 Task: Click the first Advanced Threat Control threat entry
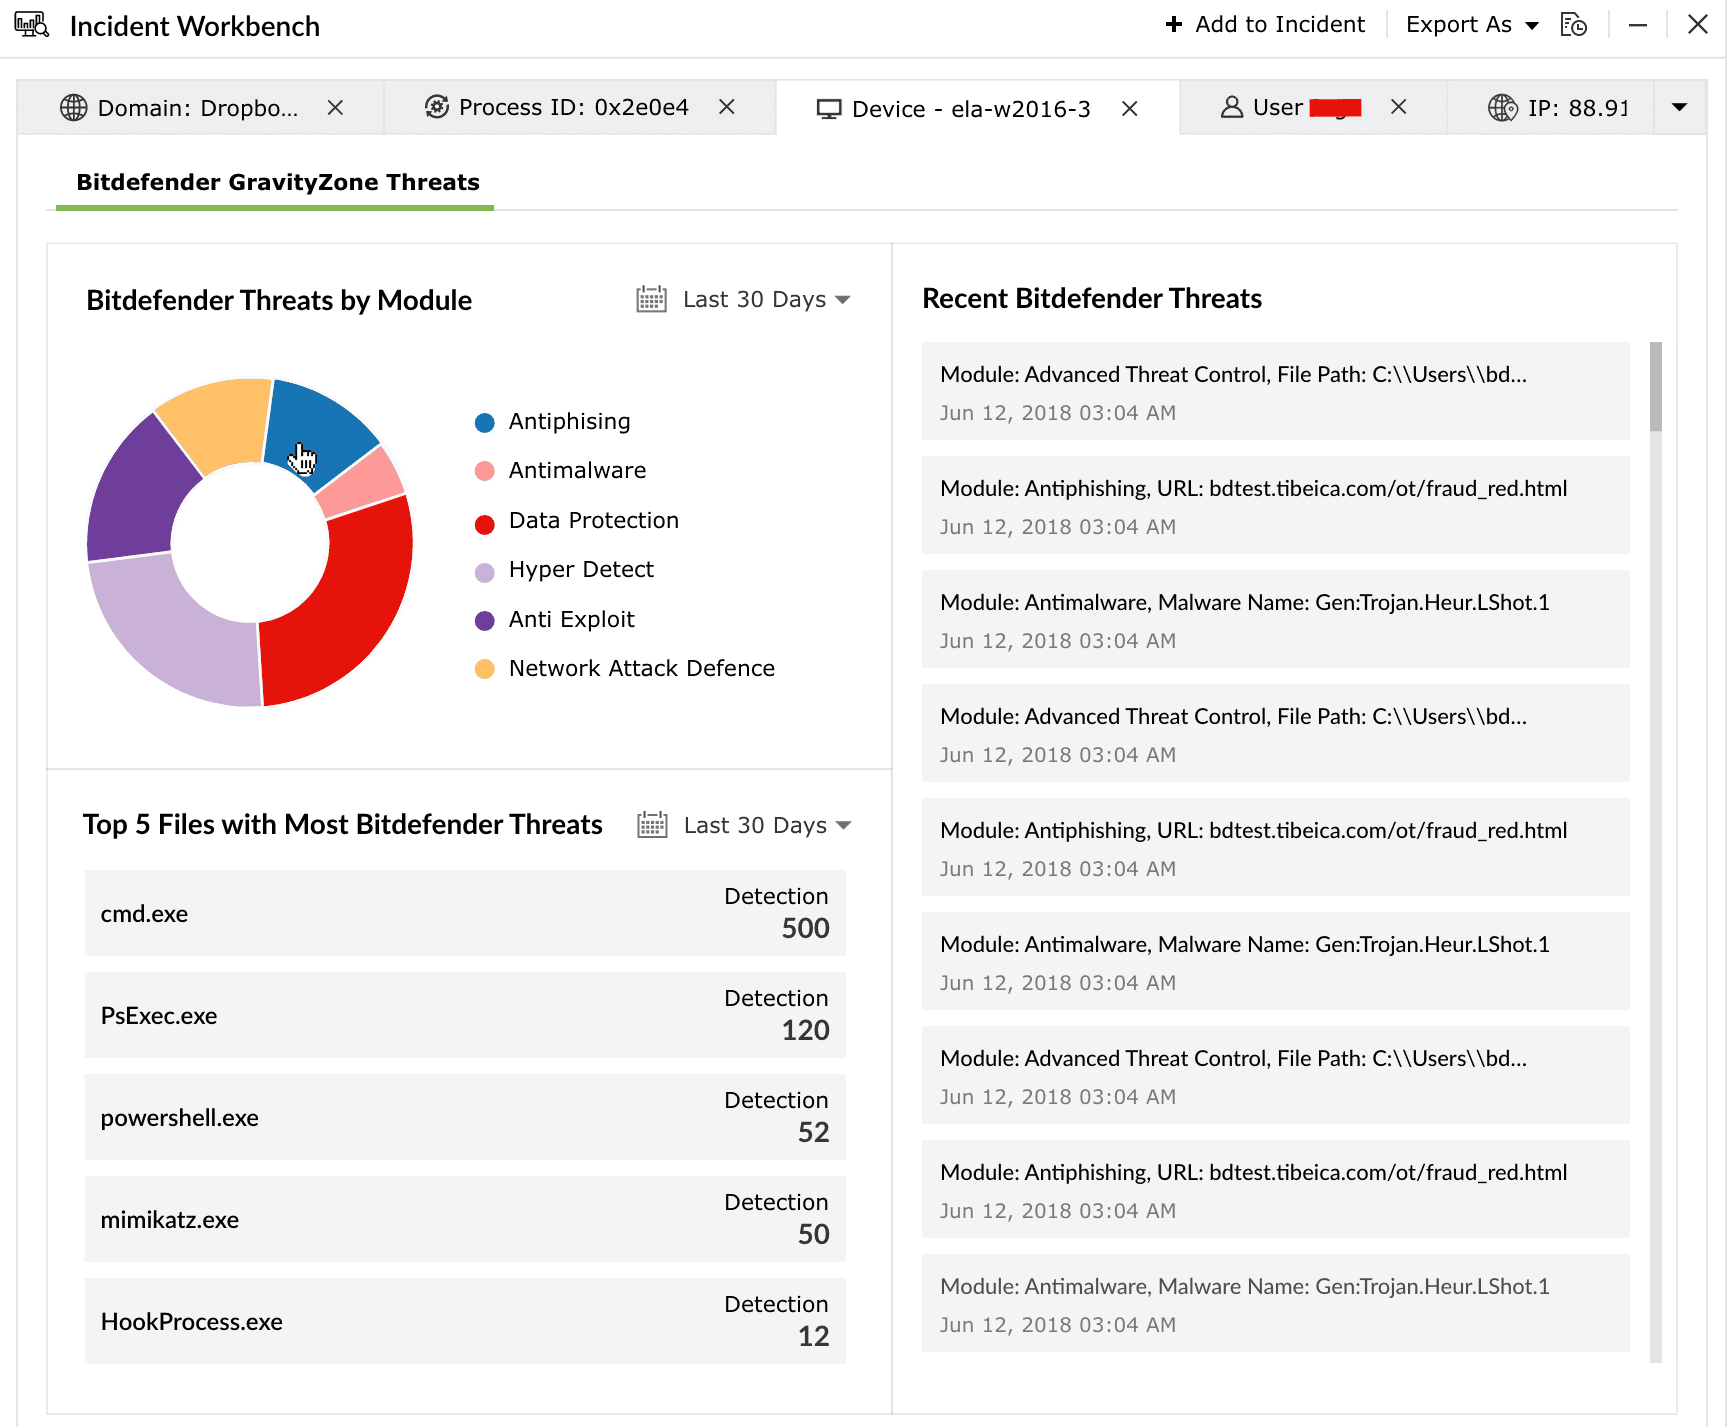pyautogui.click(x=1276, y=391)
